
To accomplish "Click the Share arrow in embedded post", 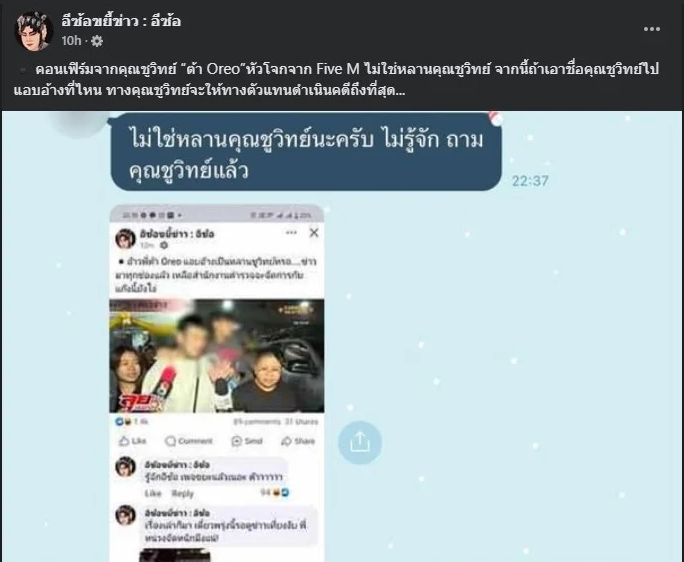I will click(x=298, y=441).
